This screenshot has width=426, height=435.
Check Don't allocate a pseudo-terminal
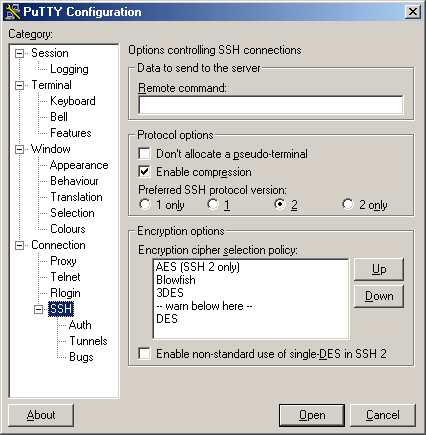click(144, 154)
